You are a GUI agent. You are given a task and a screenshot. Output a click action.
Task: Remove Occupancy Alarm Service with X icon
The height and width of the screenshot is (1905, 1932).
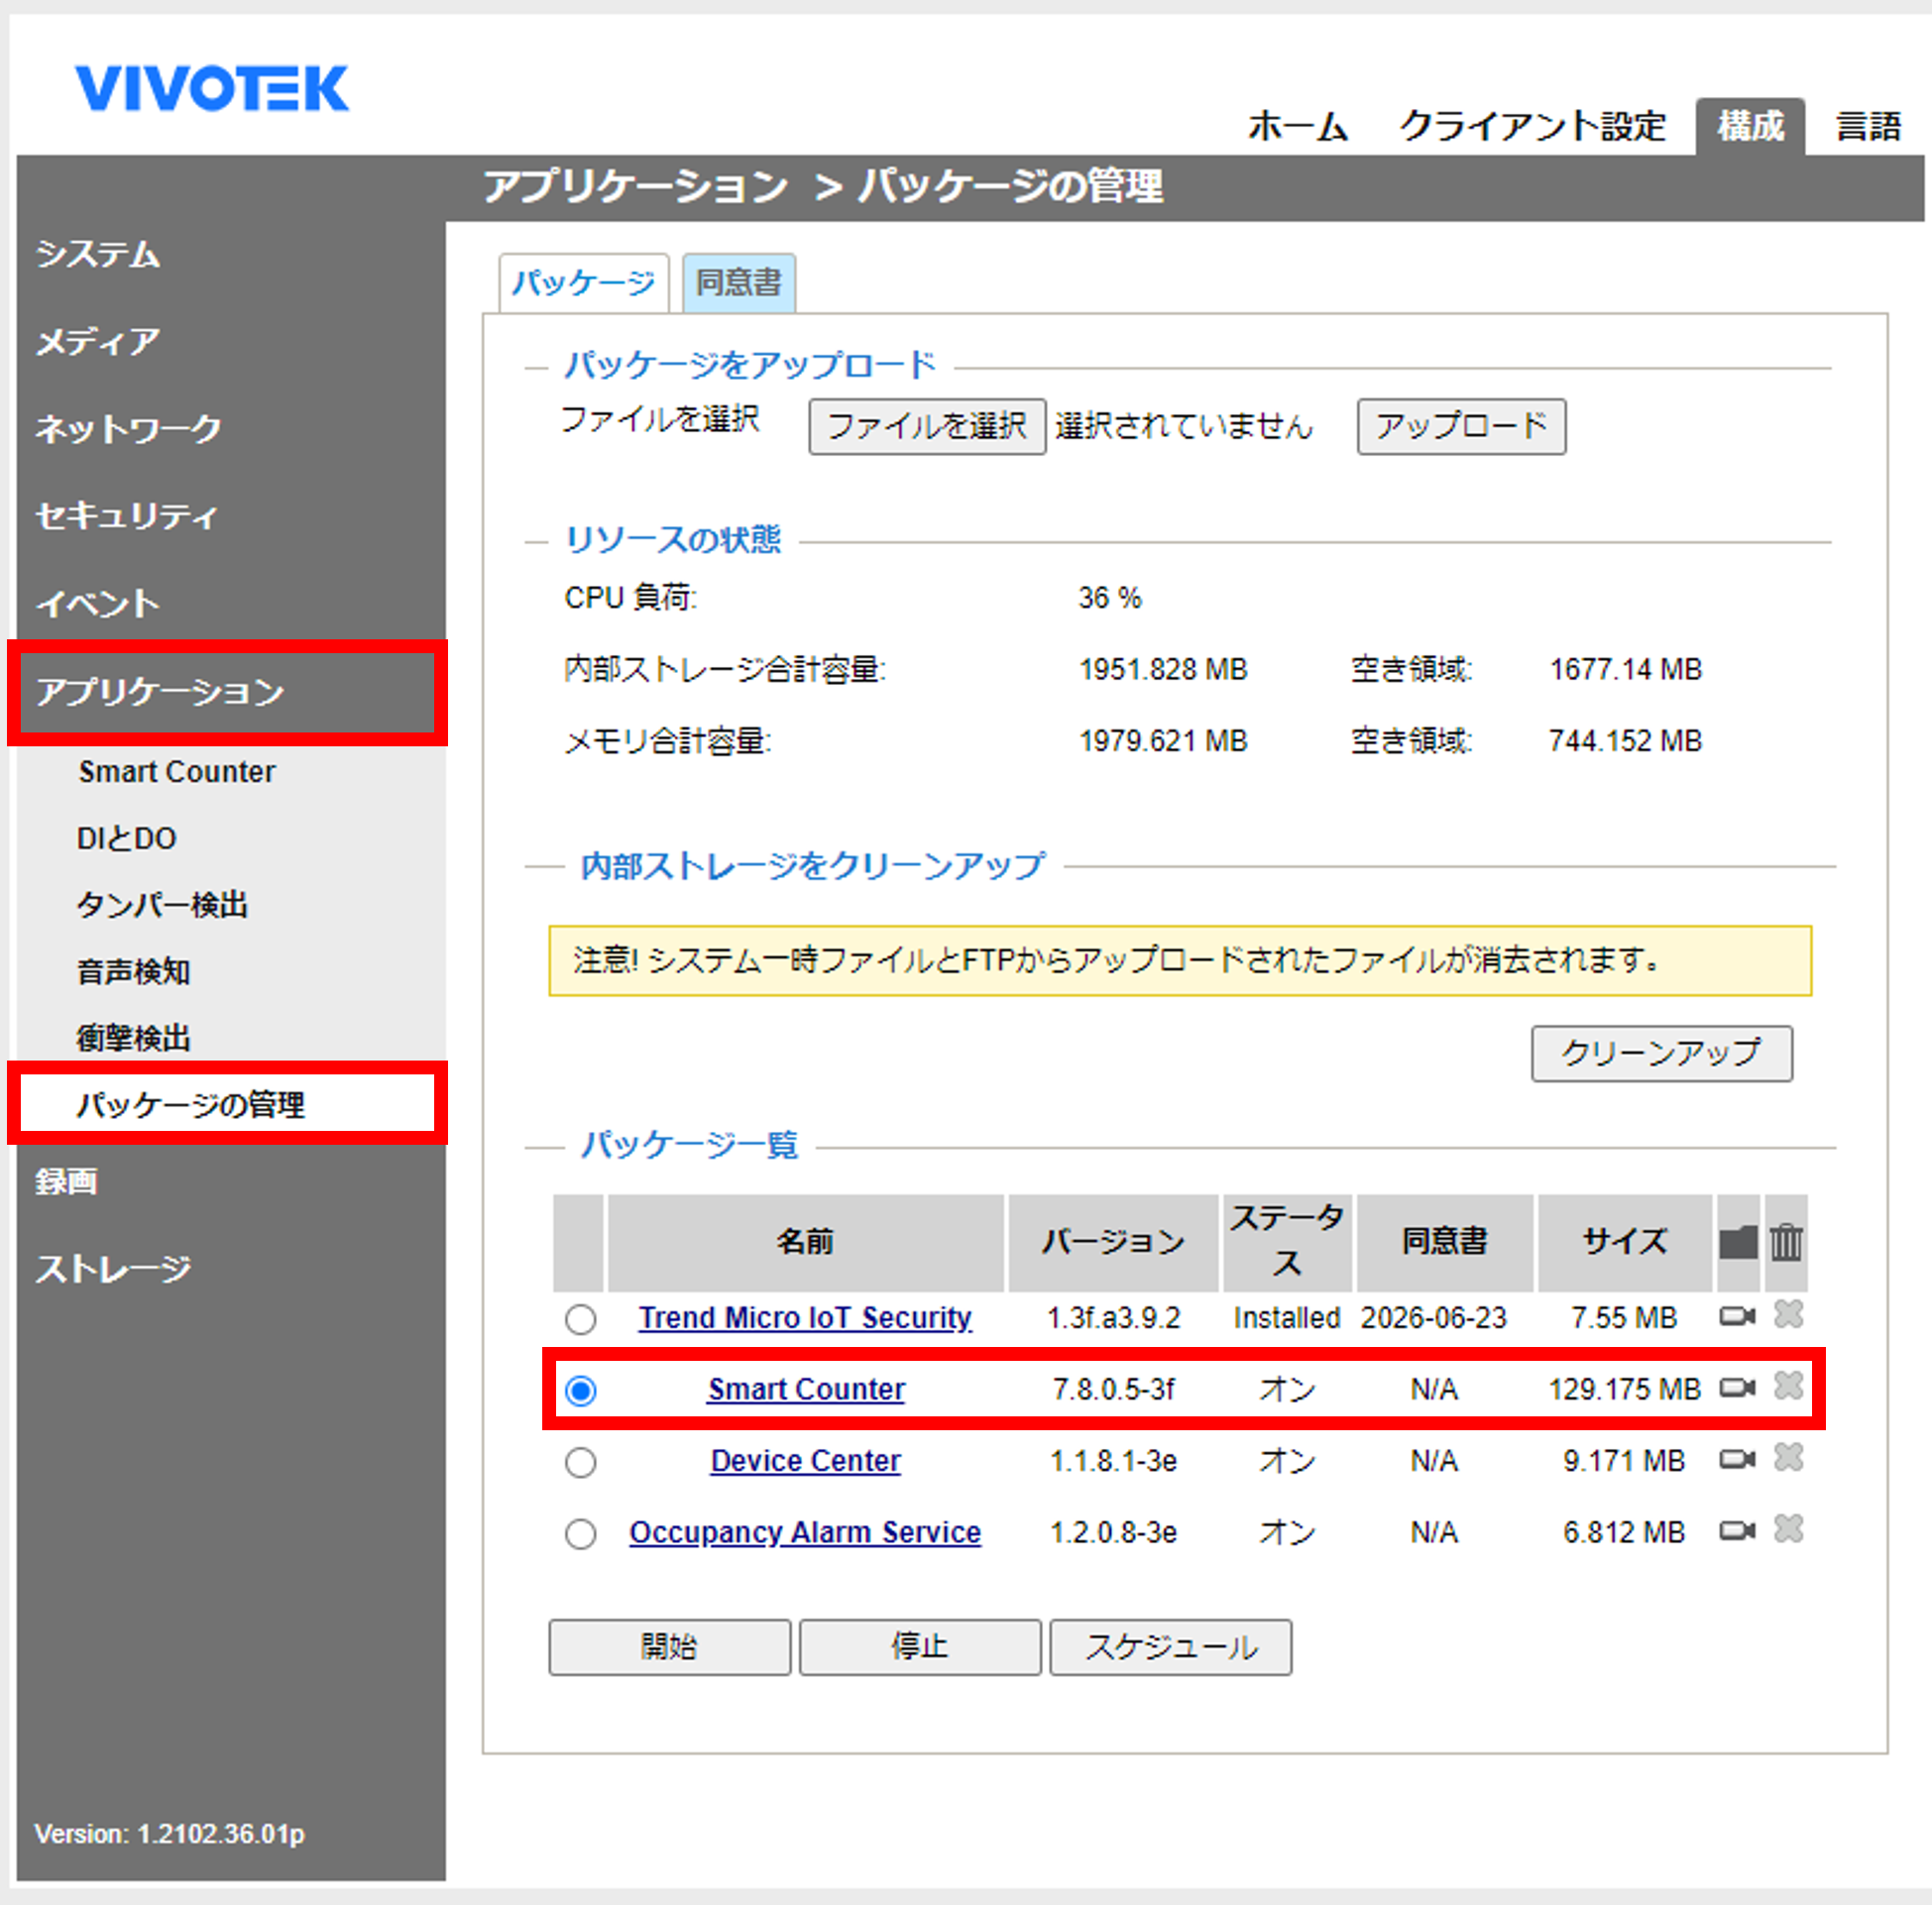pos(1788,1529)
